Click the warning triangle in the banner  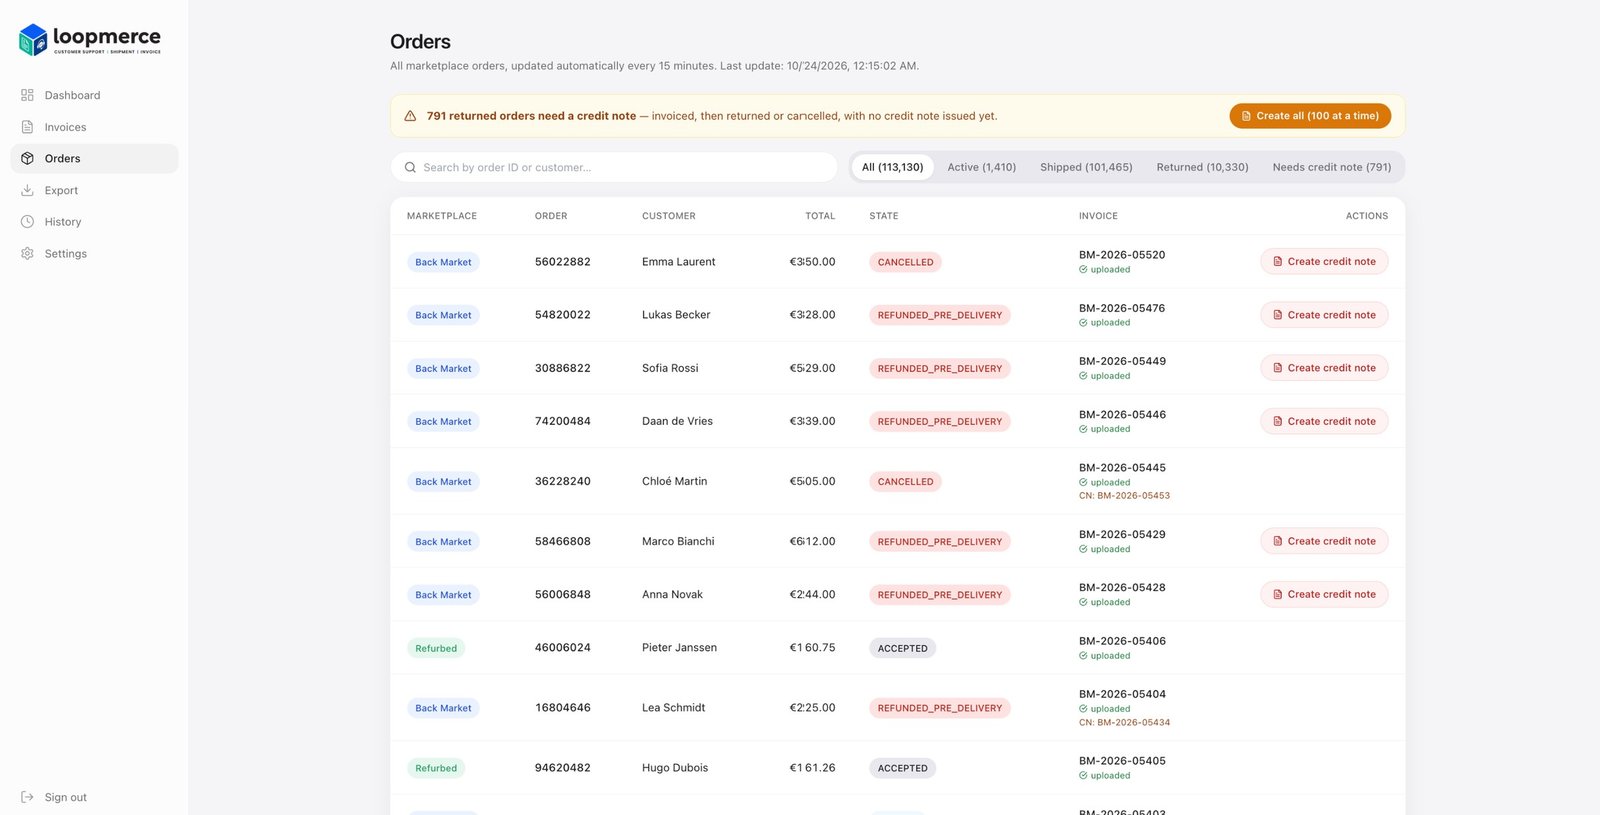pyautogui.click(x=410, y=116)
